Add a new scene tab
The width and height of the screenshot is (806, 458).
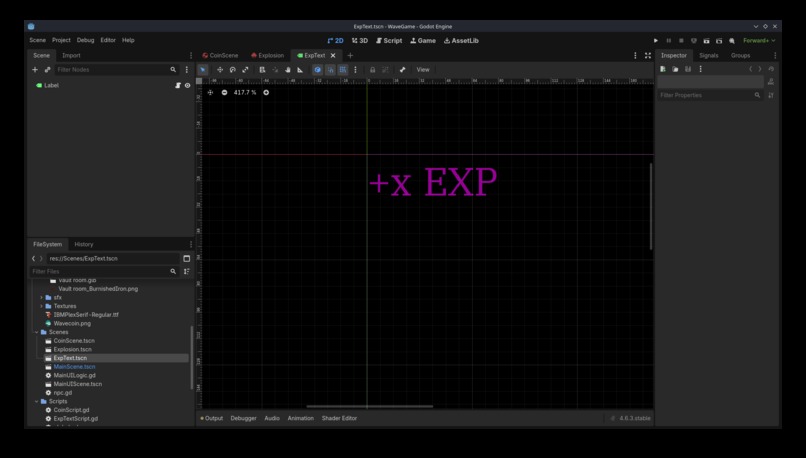click(x=350, y=56)
